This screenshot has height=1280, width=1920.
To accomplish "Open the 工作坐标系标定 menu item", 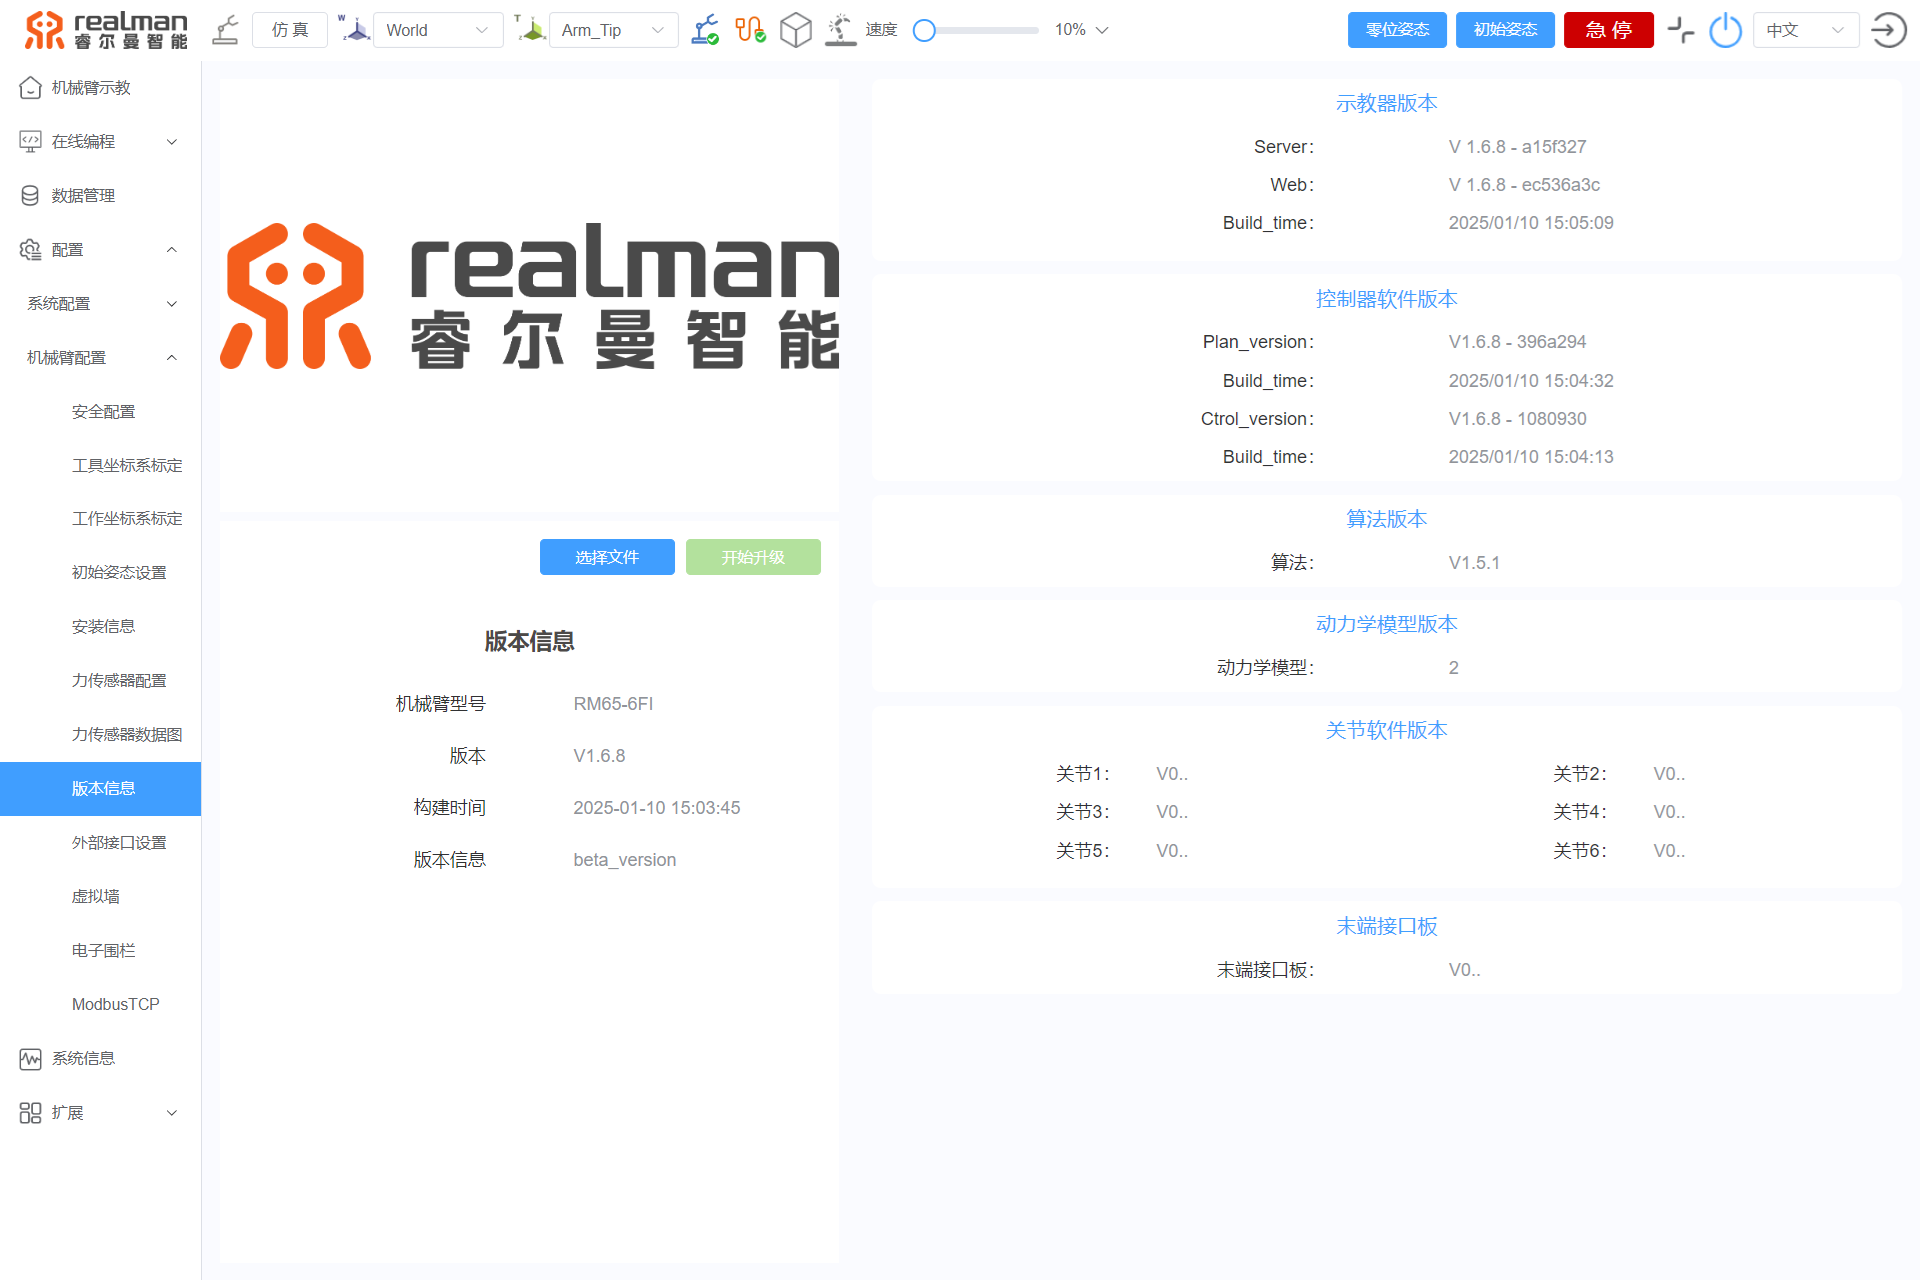I will (x=100, y=519).
